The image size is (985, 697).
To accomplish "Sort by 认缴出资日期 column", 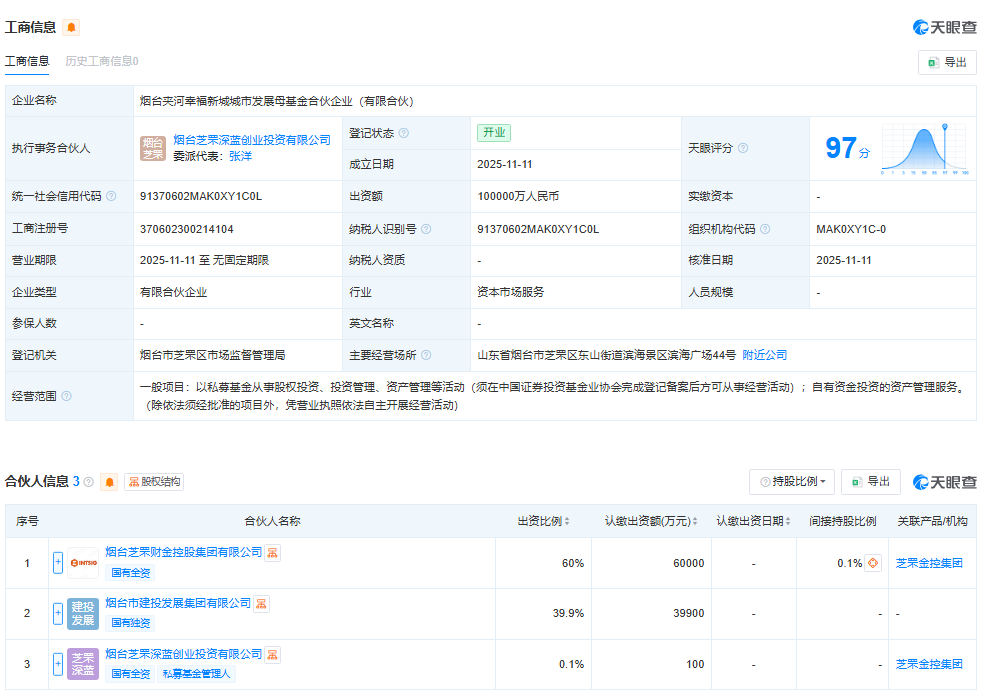I will [787, 521].
